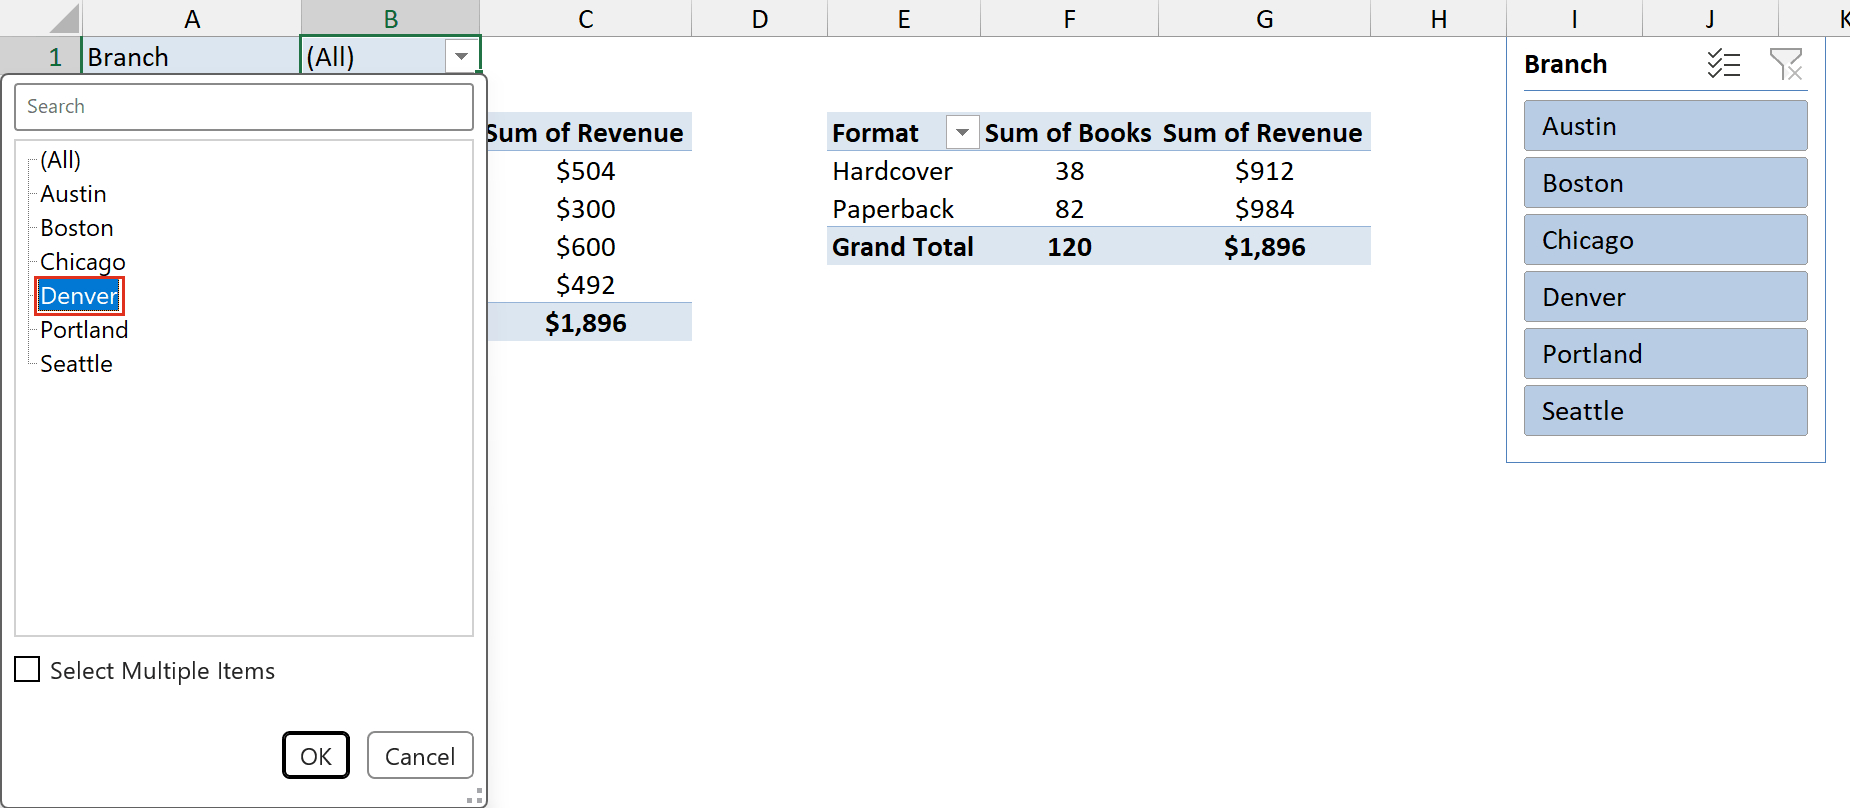Click the Branch label cell A1

(191, 57)
